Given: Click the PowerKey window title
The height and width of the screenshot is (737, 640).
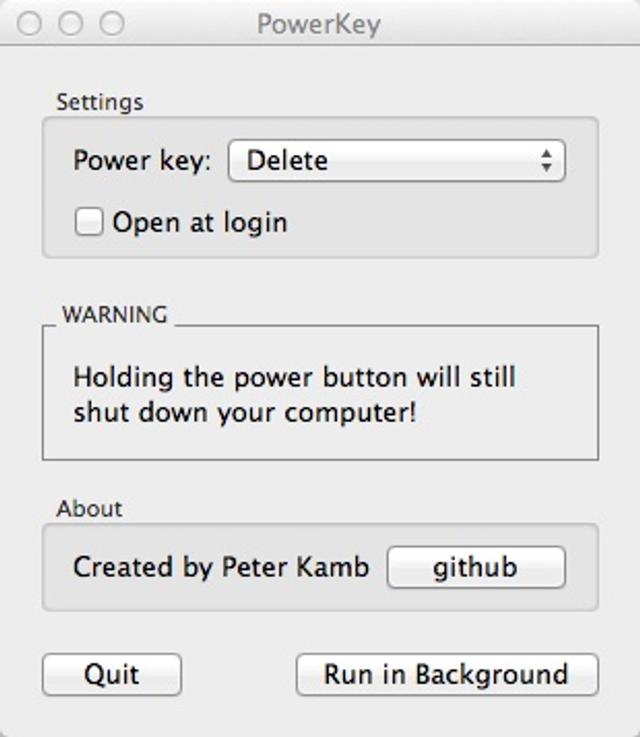Looking at the screenshot, I should point(319,23).
